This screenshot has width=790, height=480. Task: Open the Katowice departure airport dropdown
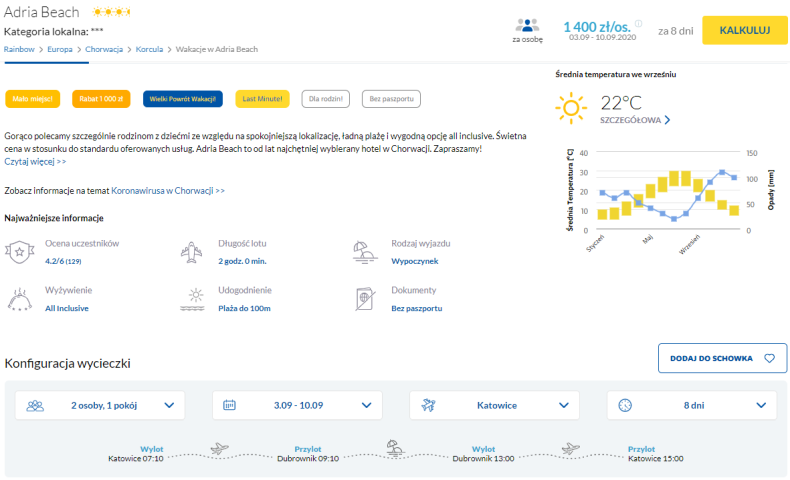(494, 405)
